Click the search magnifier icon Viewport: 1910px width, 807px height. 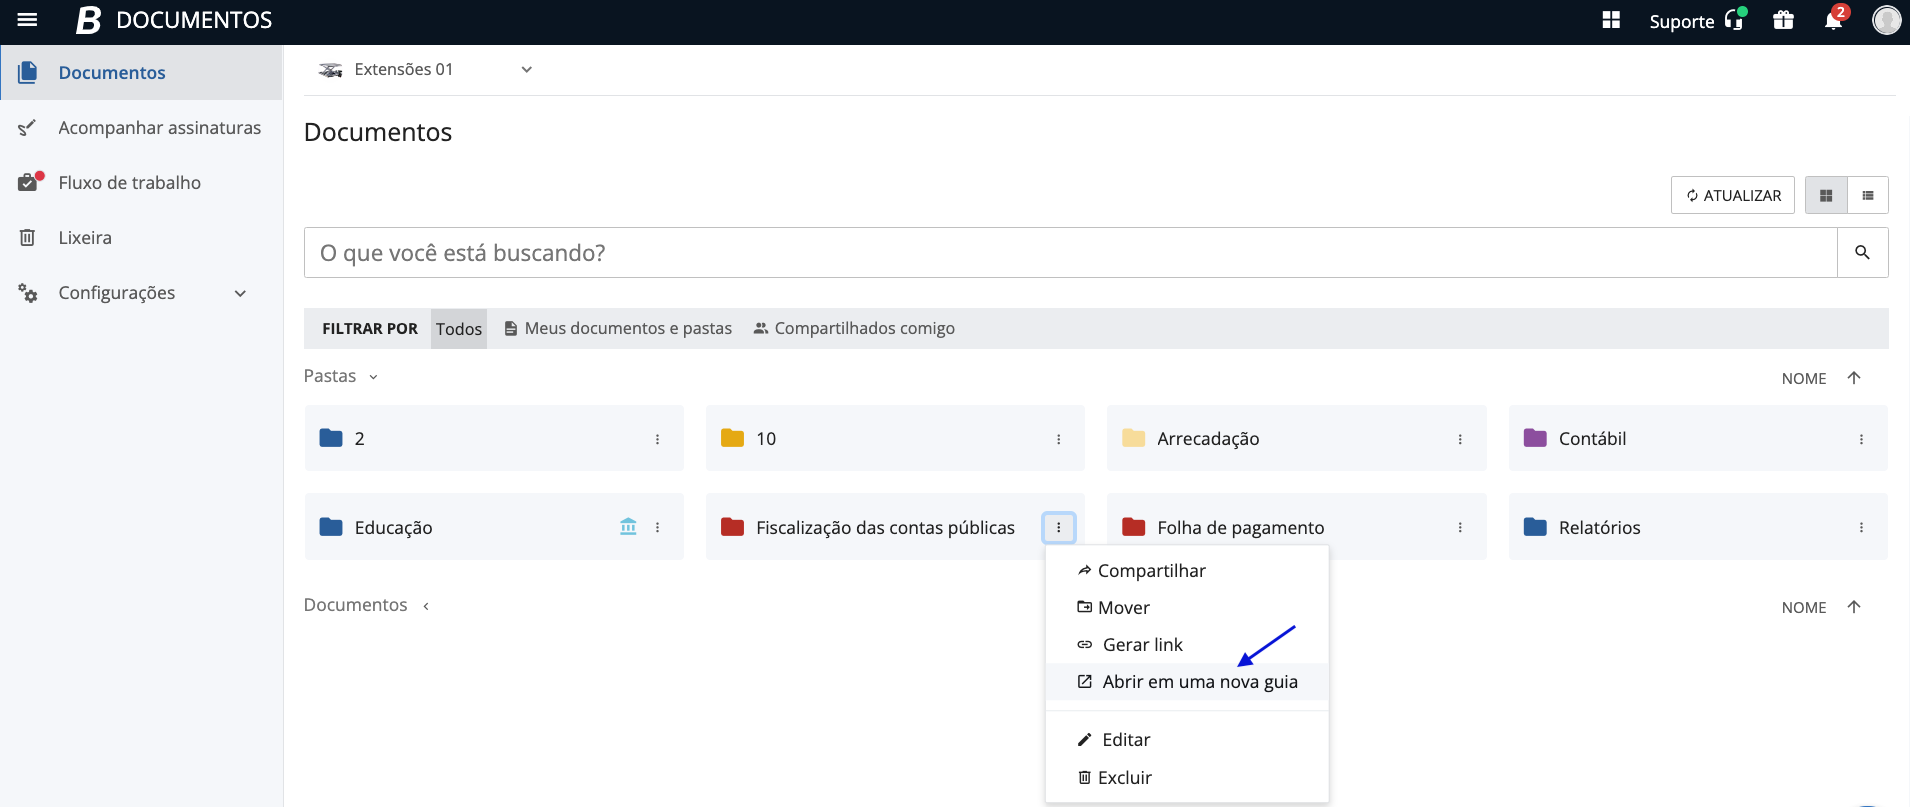1862,253
